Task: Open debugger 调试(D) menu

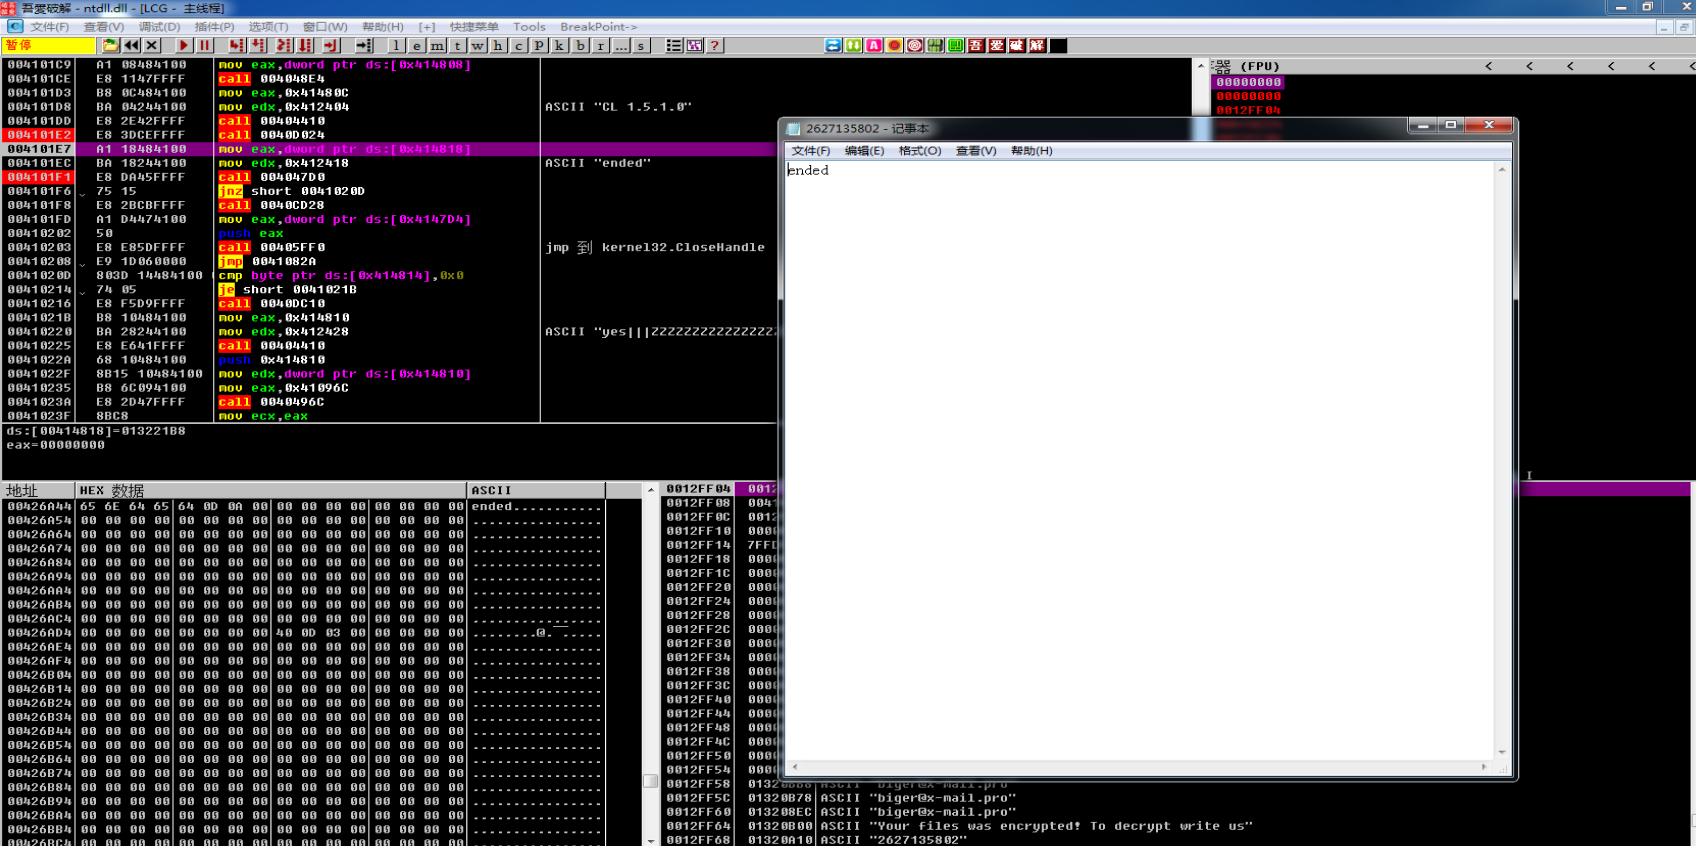Action: pyautogui.click(x=159, y=27)
